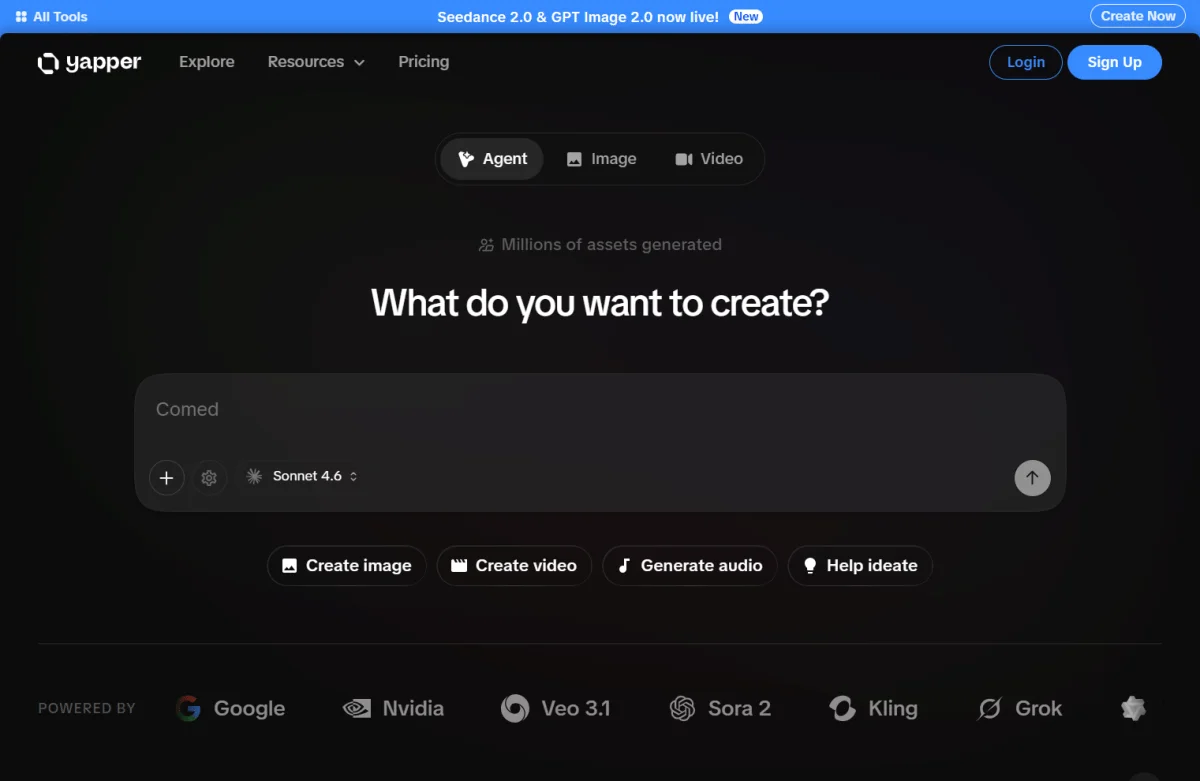Open the Seedance 2.0 announcement link
Screen dimensions: 1200x781
(578, 17)
